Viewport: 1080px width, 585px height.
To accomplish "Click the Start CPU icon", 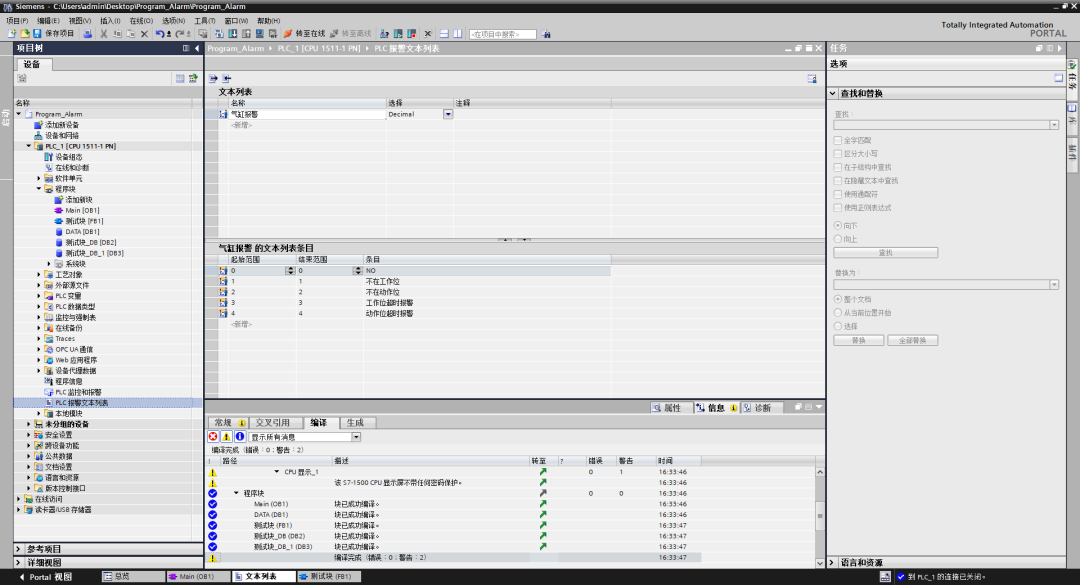I will (398, 33).
